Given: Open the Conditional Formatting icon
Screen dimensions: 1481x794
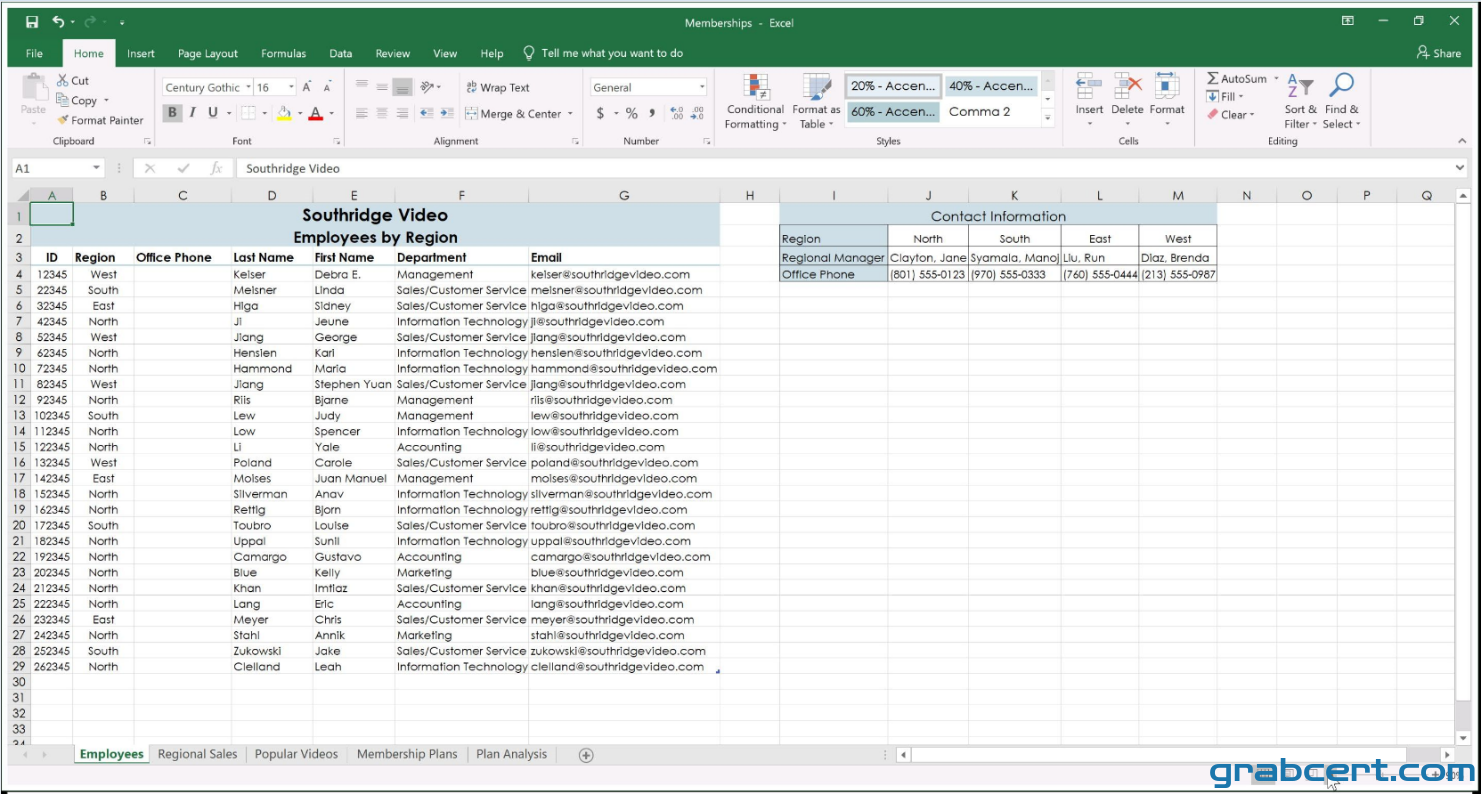Looking at the screenshot, I should (x=757, y=87).
